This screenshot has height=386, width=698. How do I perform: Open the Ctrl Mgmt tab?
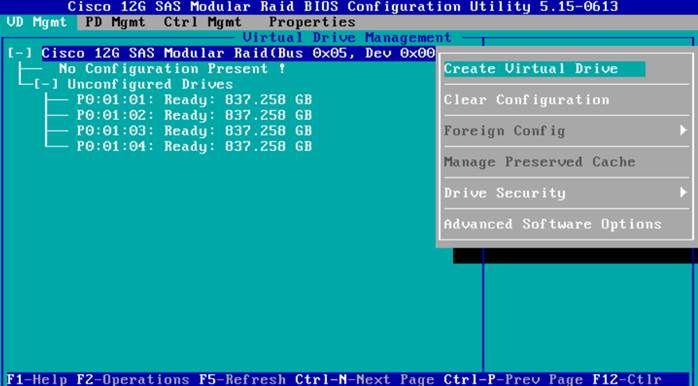click(203, 22)
